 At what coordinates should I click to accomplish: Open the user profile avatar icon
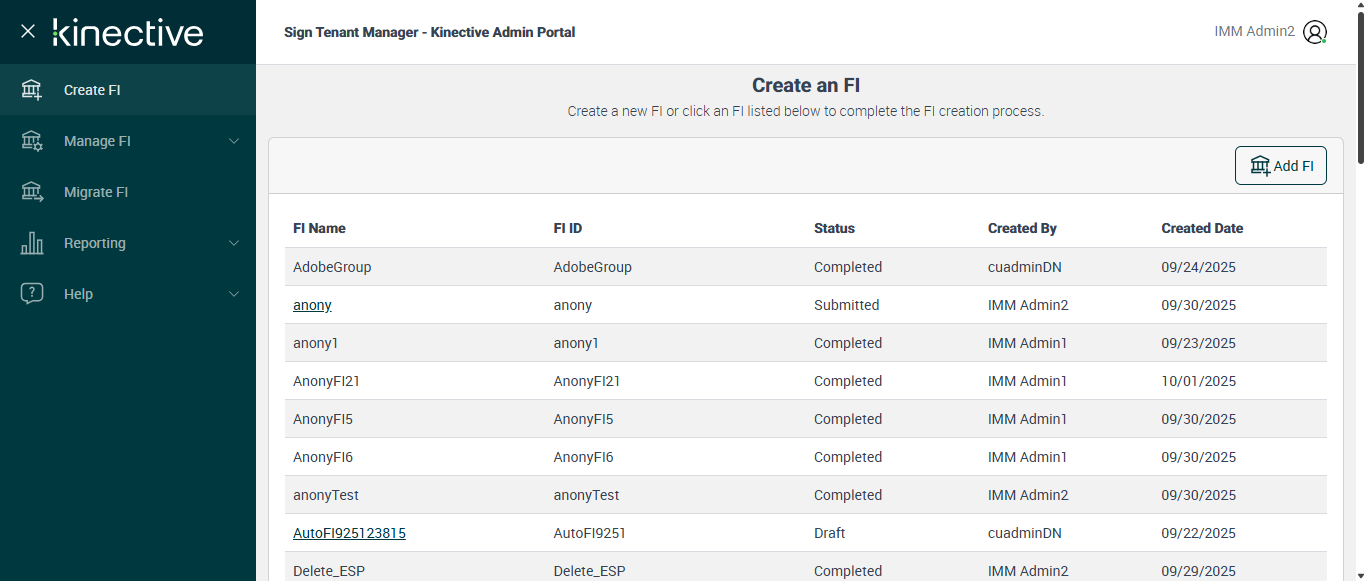point(1315,32)
